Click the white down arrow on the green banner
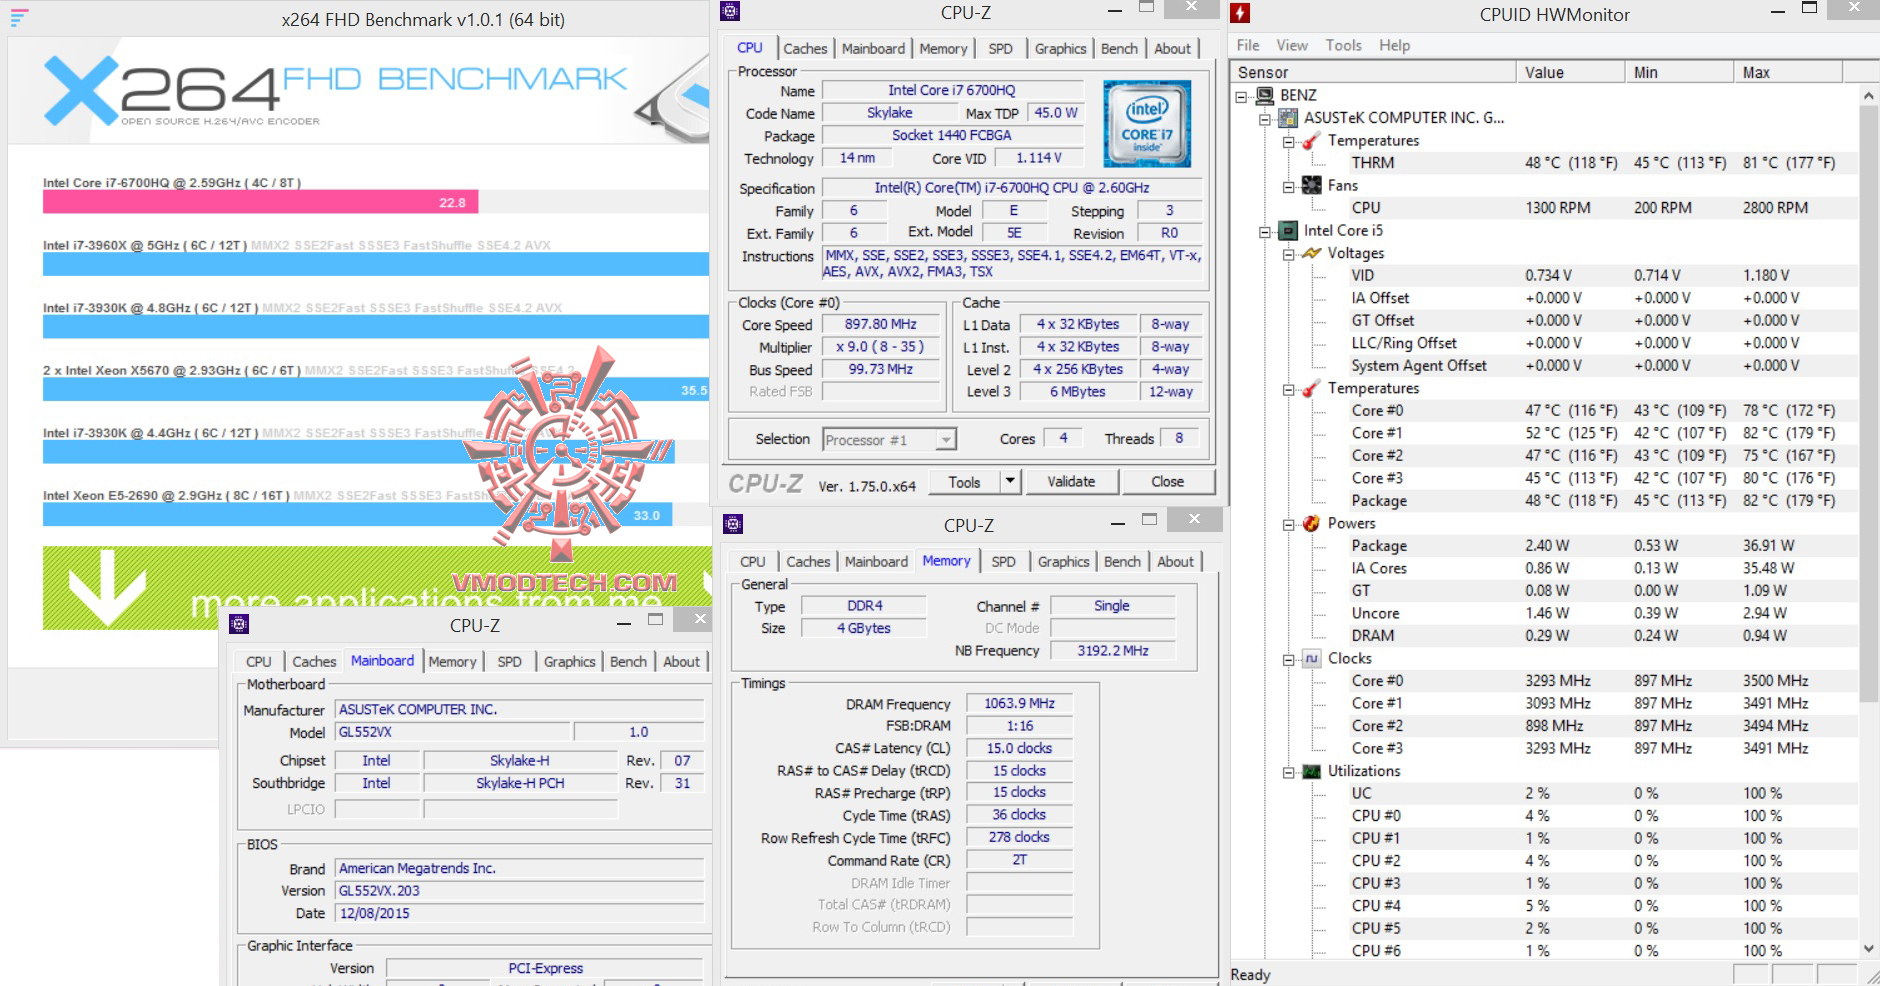 pos(106,588)
